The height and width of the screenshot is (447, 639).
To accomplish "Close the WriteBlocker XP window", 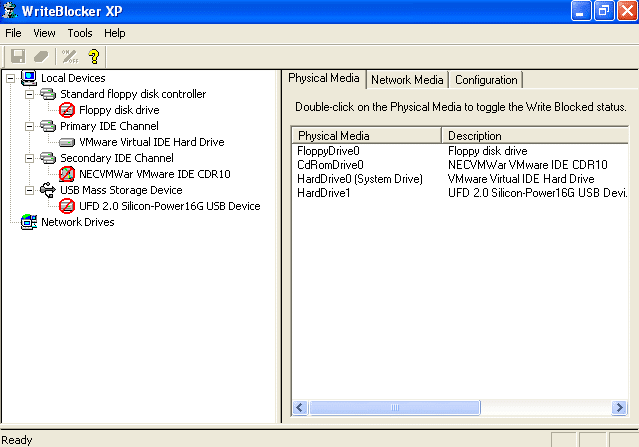I will 627,11.
